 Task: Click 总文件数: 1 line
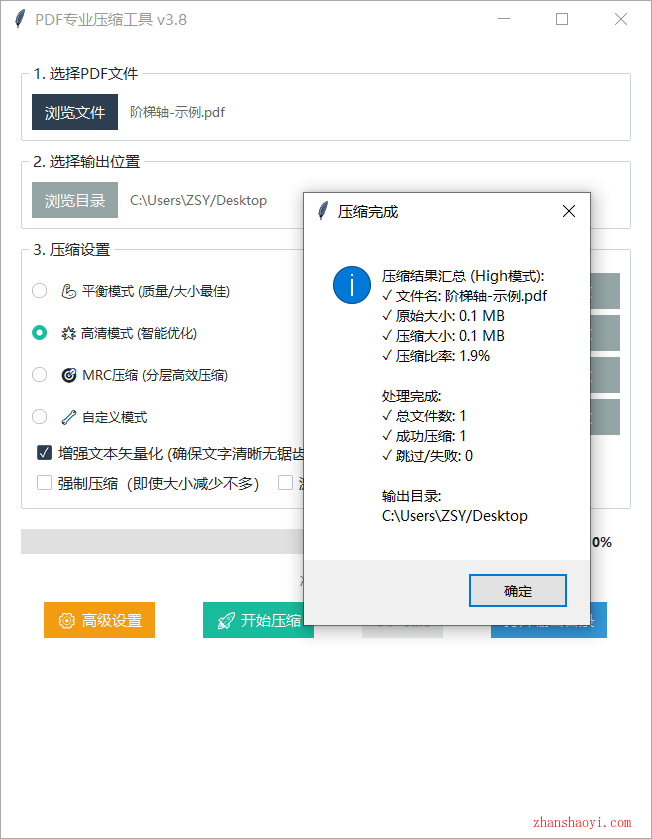click(424, 416)
